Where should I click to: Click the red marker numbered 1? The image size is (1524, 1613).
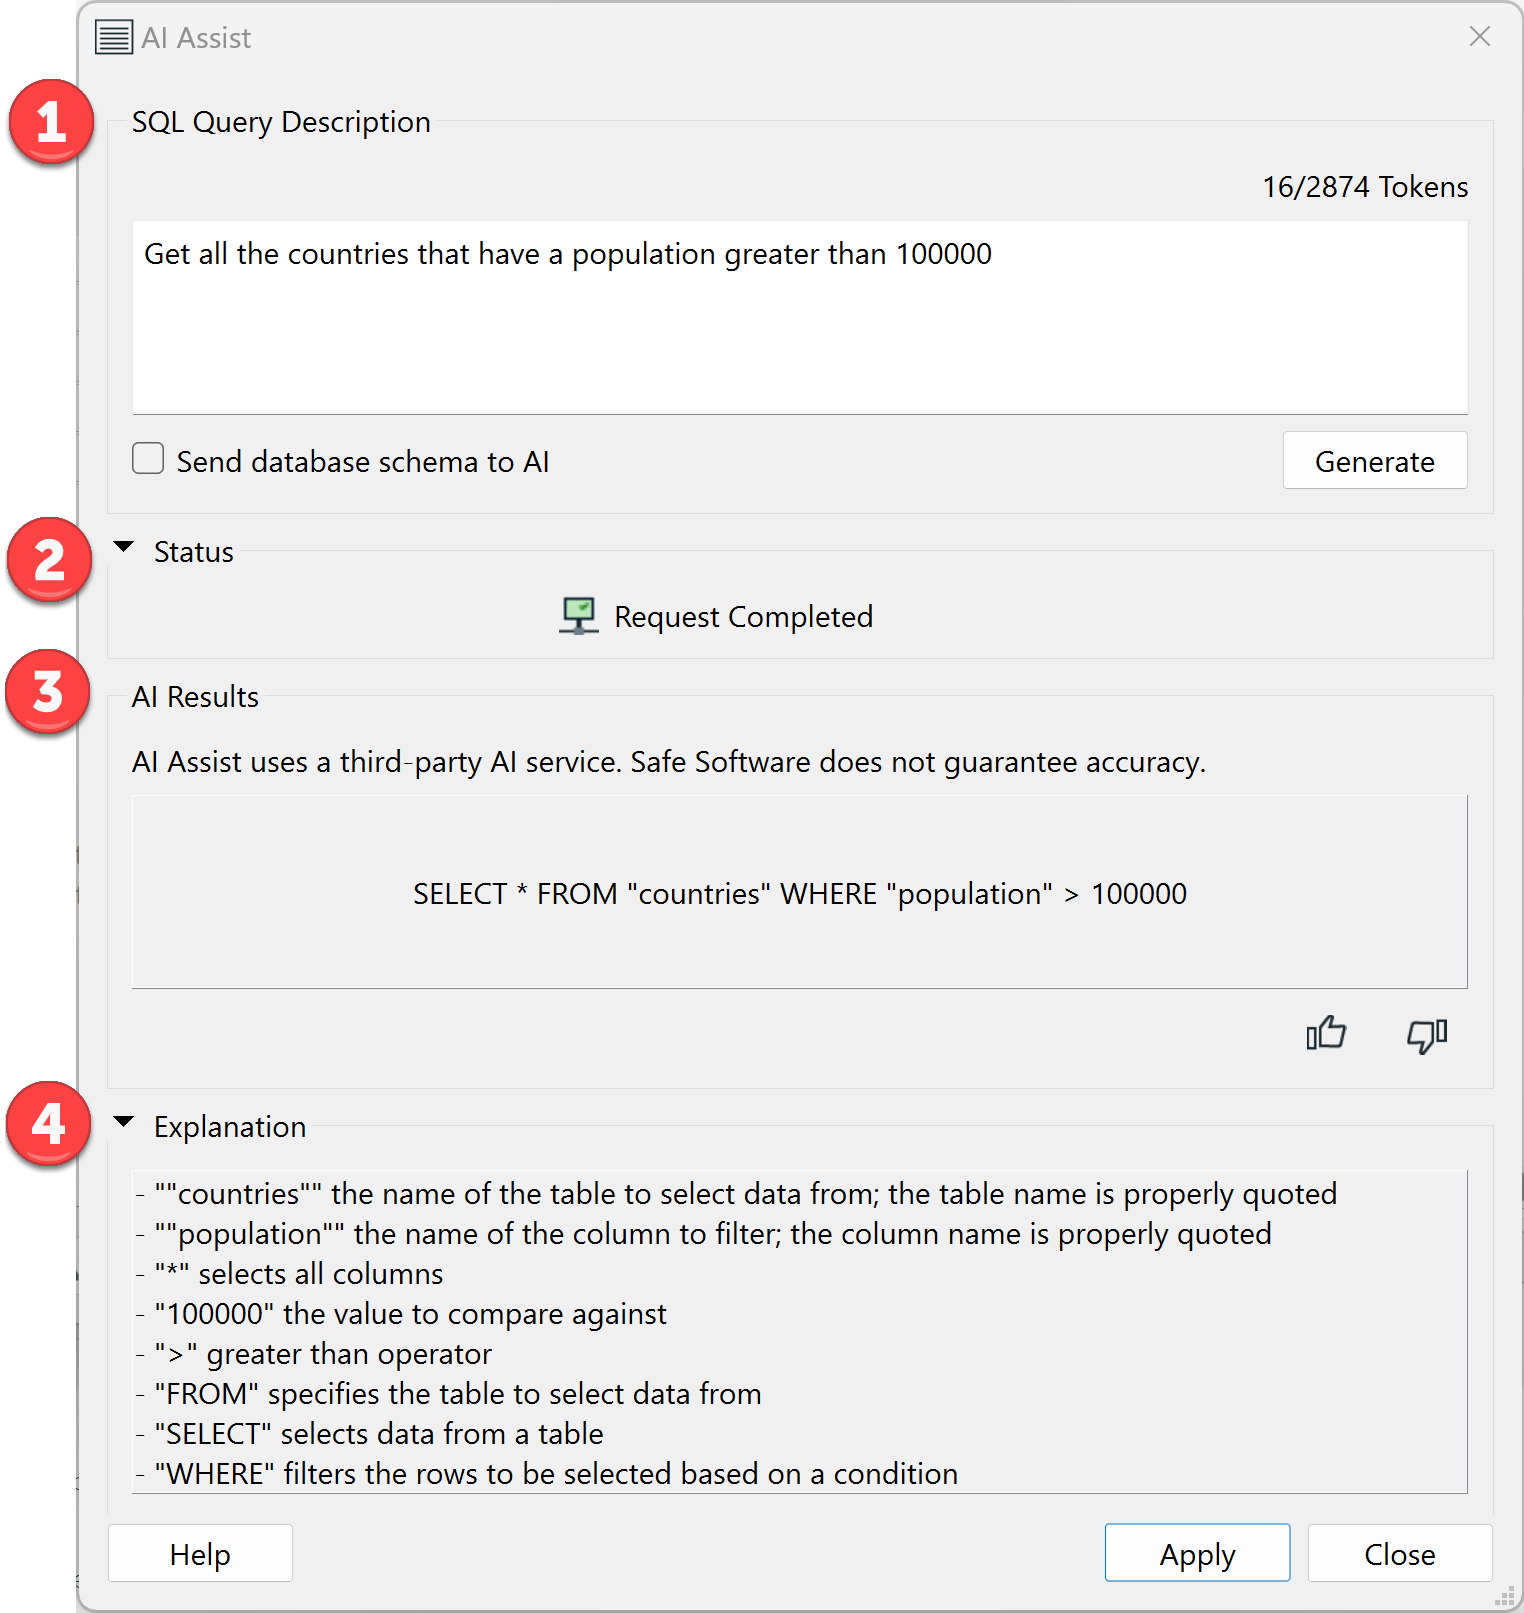click(x=50, y=122)
